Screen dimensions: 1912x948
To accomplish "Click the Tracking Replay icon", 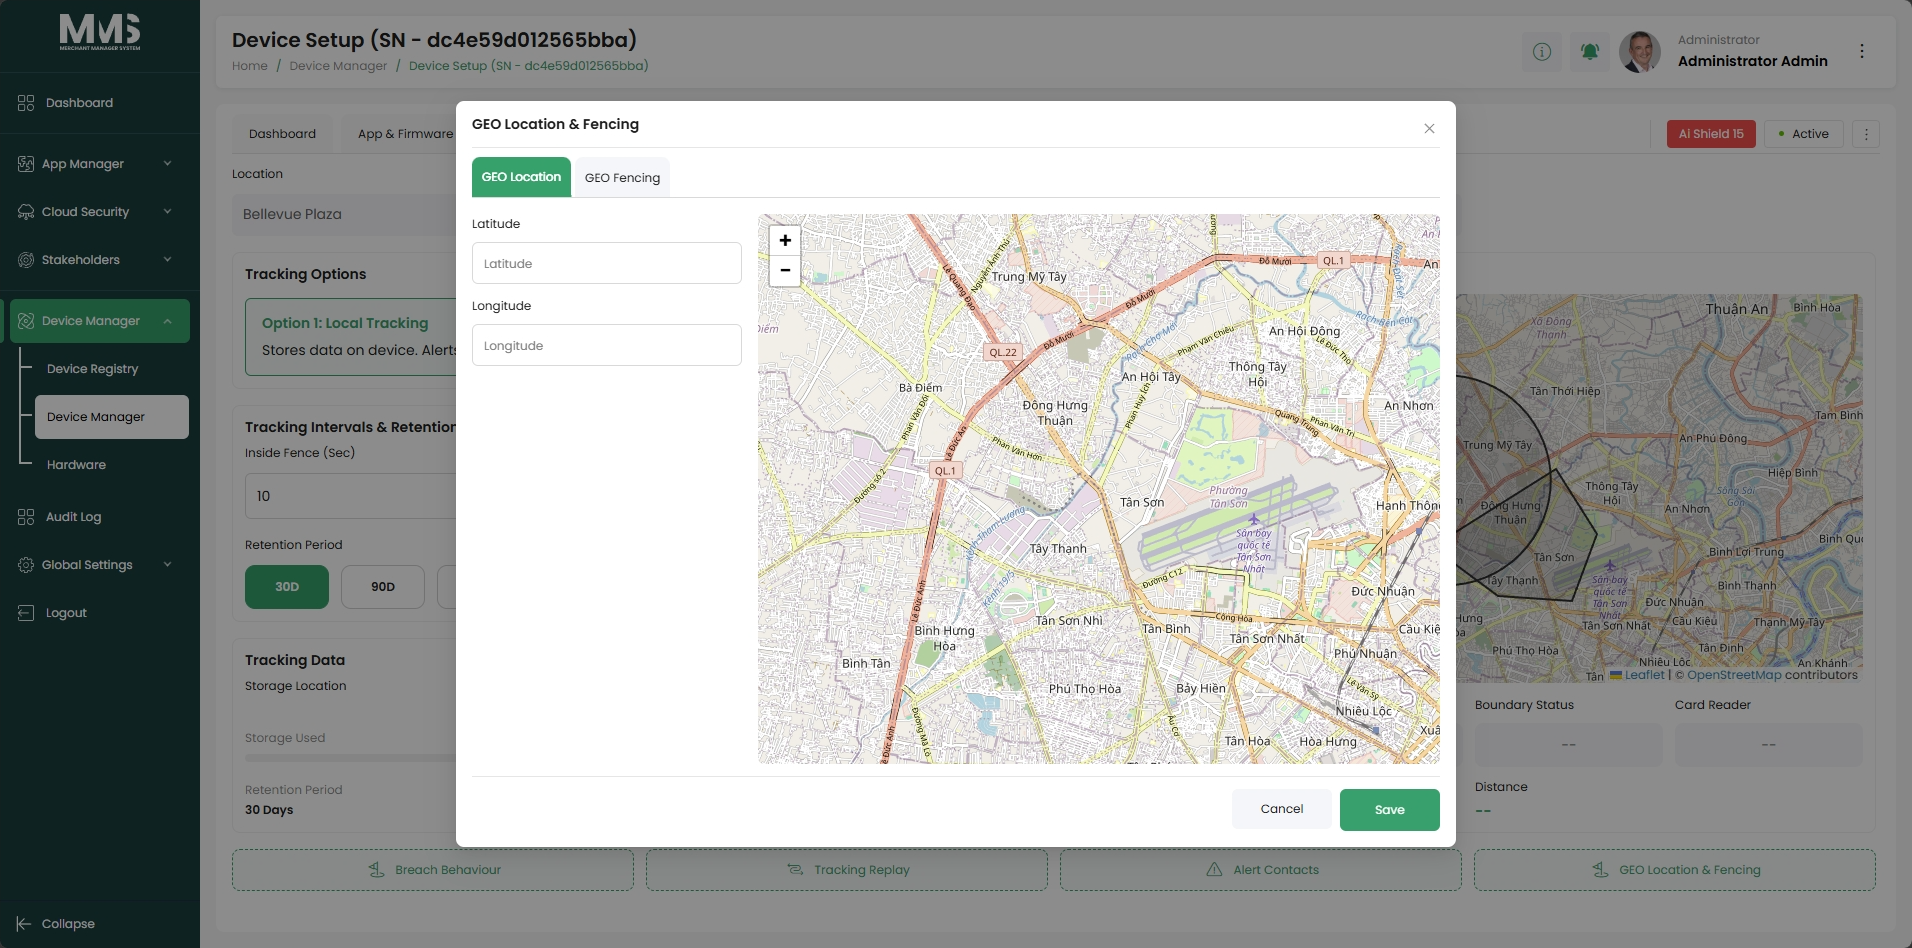I will [795, 870].
